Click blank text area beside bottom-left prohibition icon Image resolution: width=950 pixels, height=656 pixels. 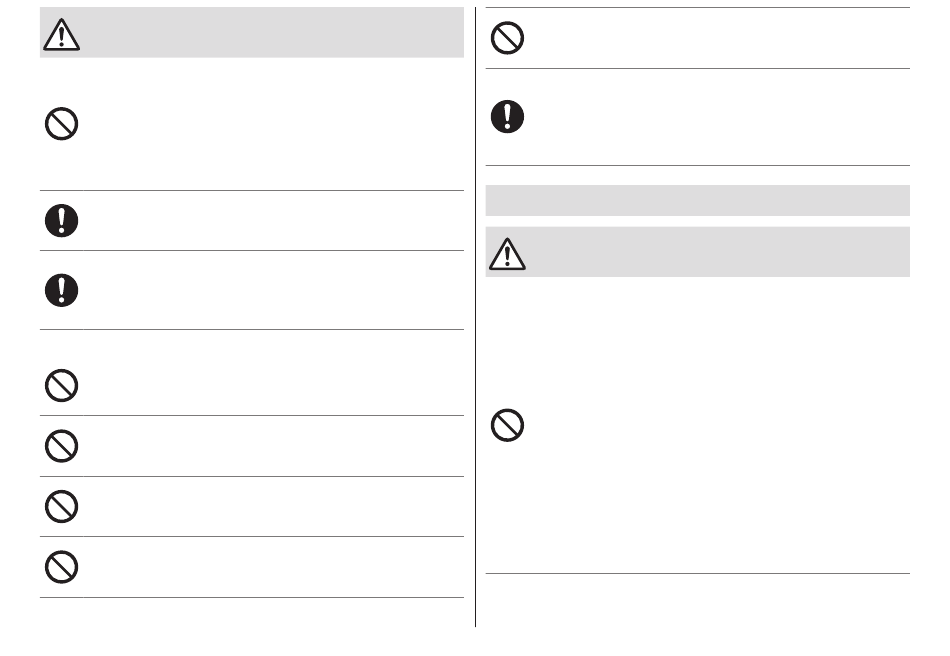pyautogui.click(x=273, y=567)
